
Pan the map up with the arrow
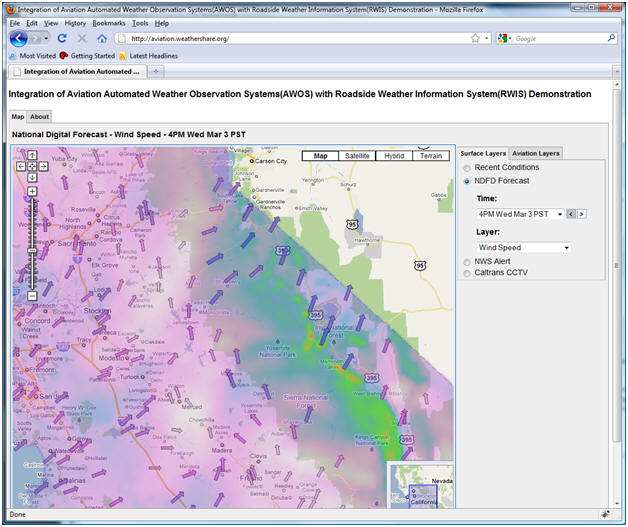pyautogui.click(x=32, y=155)
